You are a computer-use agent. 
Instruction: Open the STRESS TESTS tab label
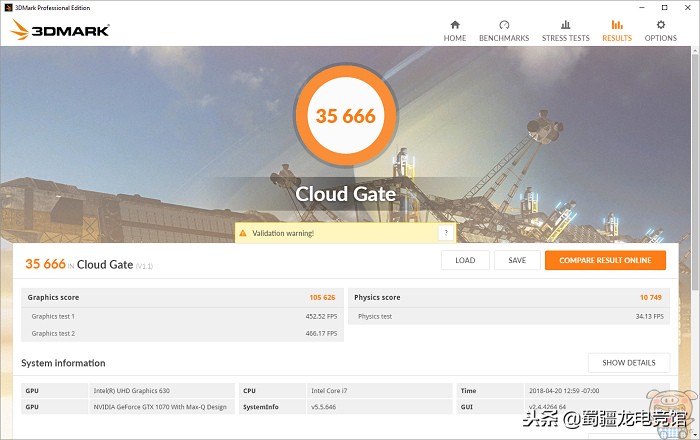[x=566, y=38]
